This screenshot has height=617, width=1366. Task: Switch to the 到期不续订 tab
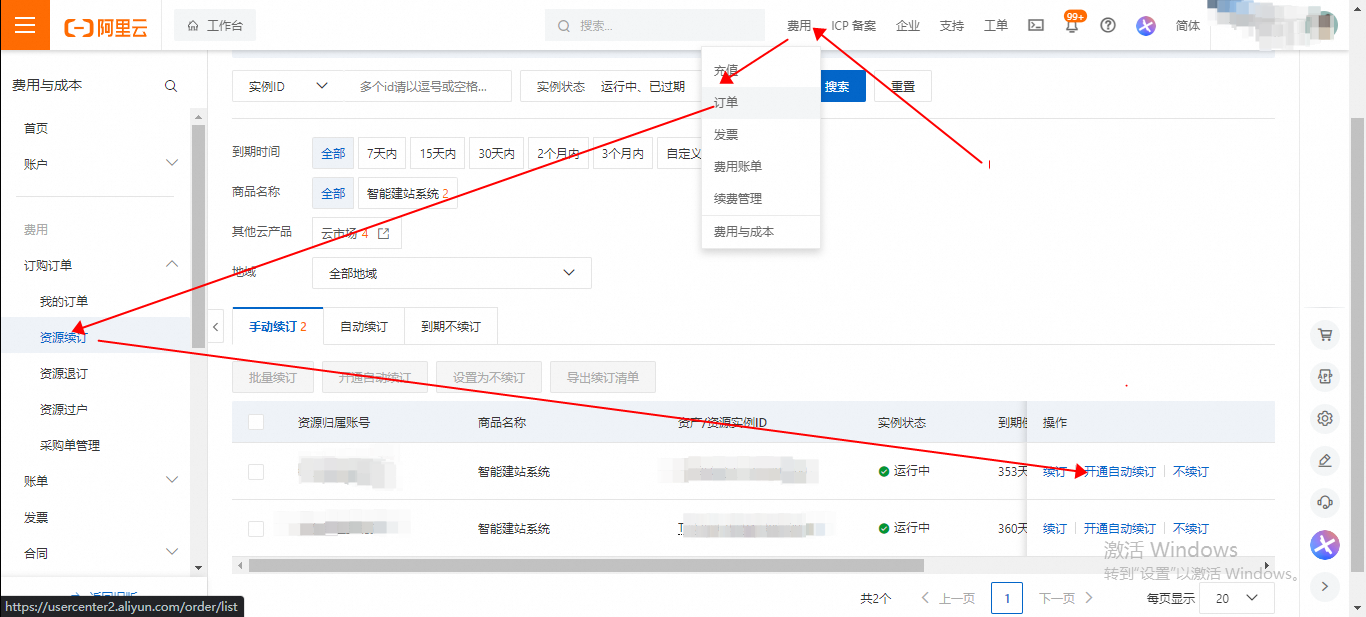tap(451, 327)
